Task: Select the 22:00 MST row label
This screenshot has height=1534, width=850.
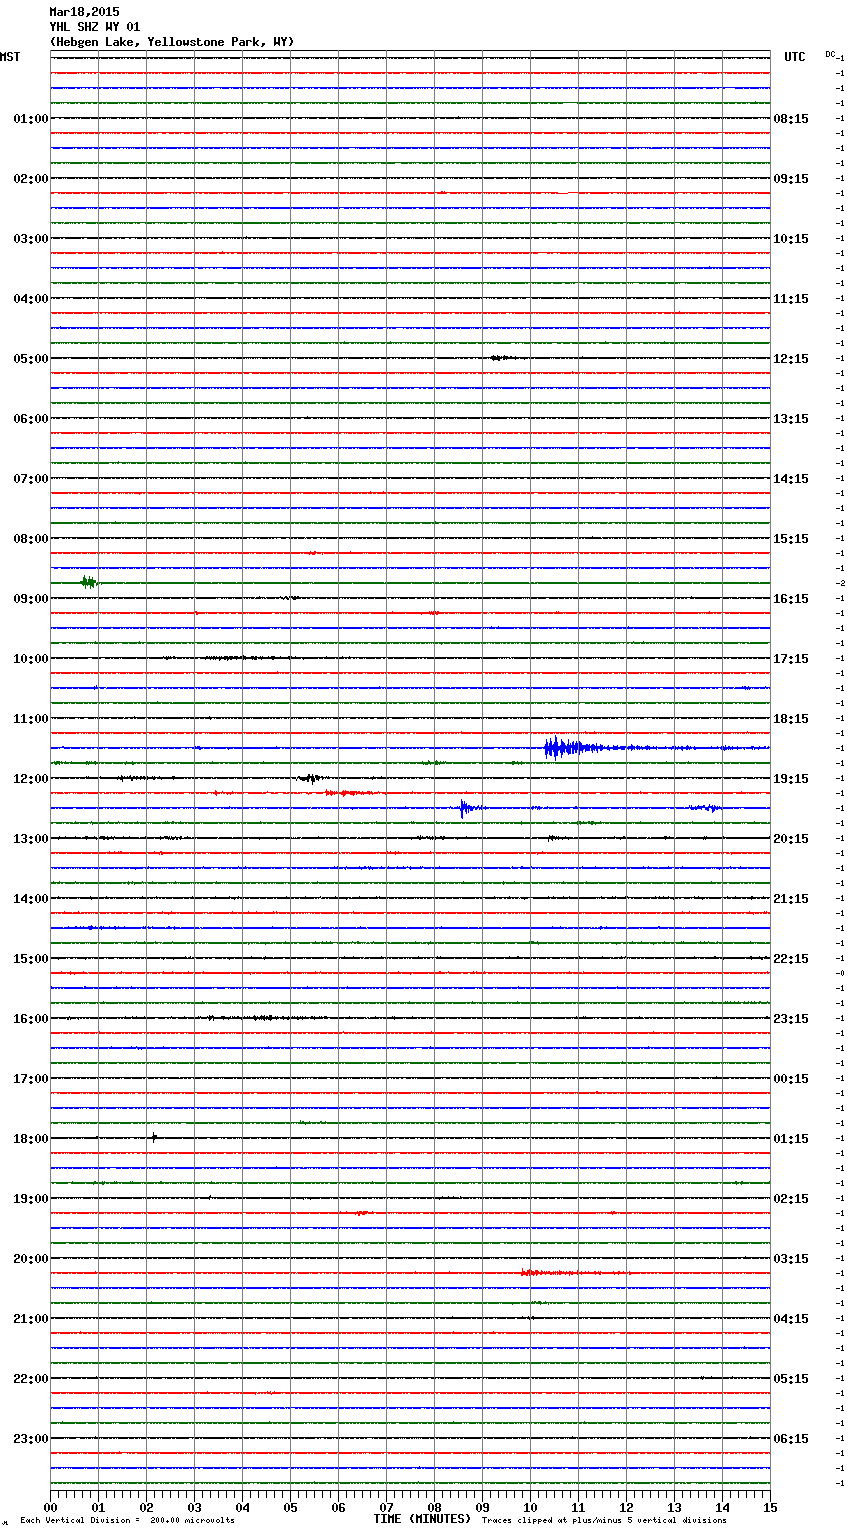Action: point(31,1379)
